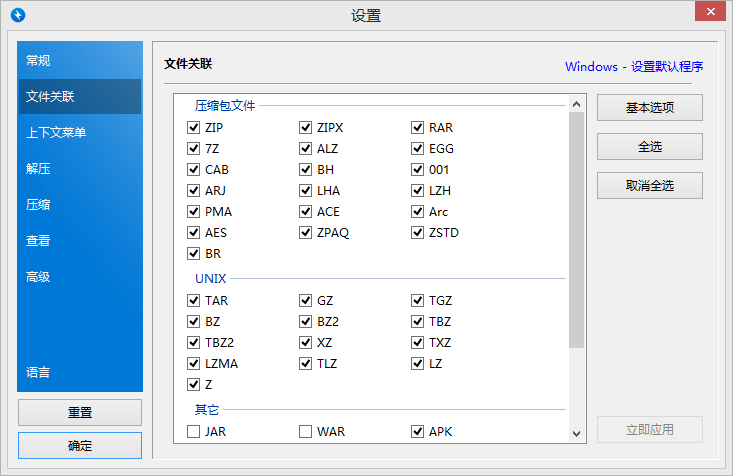Screen dimensions: 733x476
Task: Uncheck the RAR file association
Action: tap(417, 127)
